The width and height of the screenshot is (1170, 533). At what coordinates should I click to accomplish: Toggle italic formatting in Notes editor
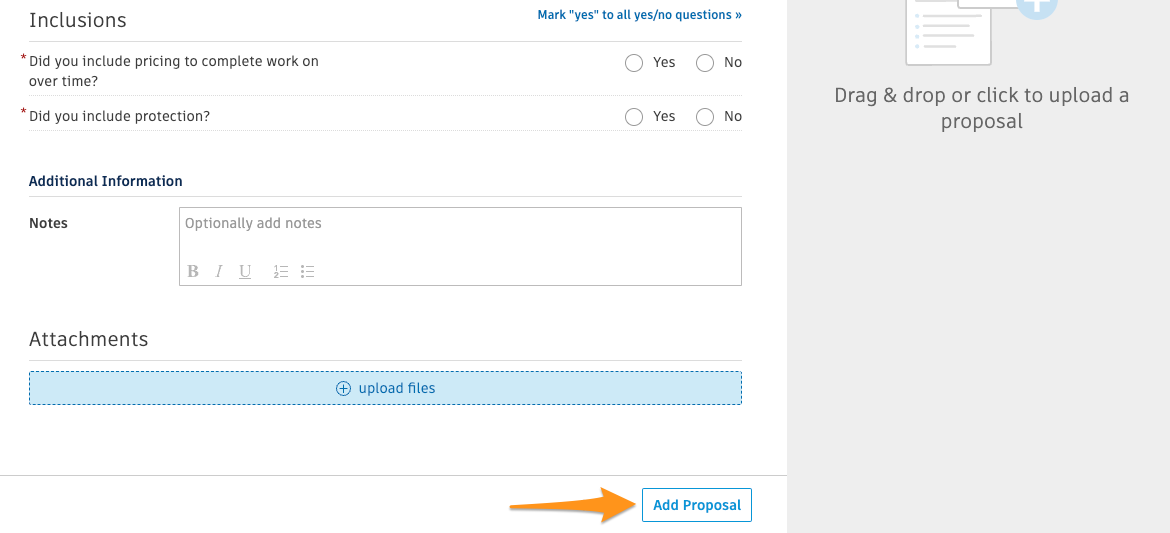coord(219,271)
